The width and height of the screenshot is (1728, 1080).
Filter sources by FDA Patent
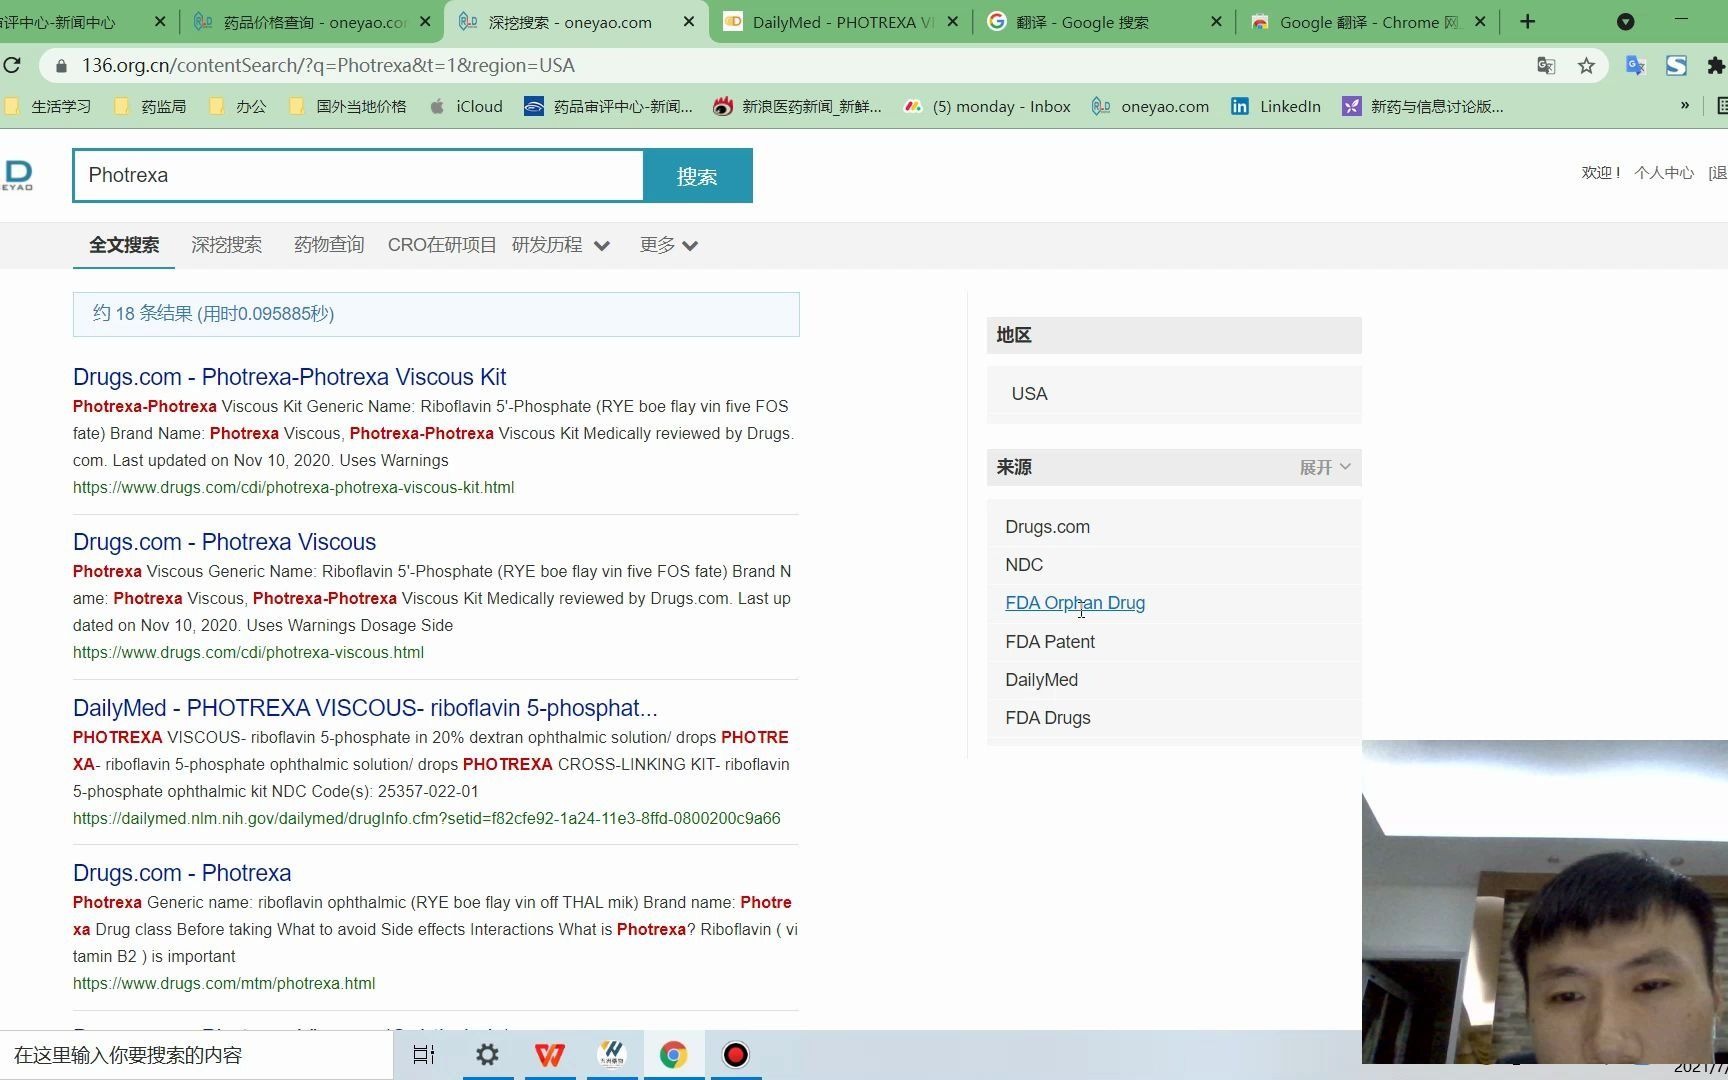pyautogui.click(x=1050, y=642)
